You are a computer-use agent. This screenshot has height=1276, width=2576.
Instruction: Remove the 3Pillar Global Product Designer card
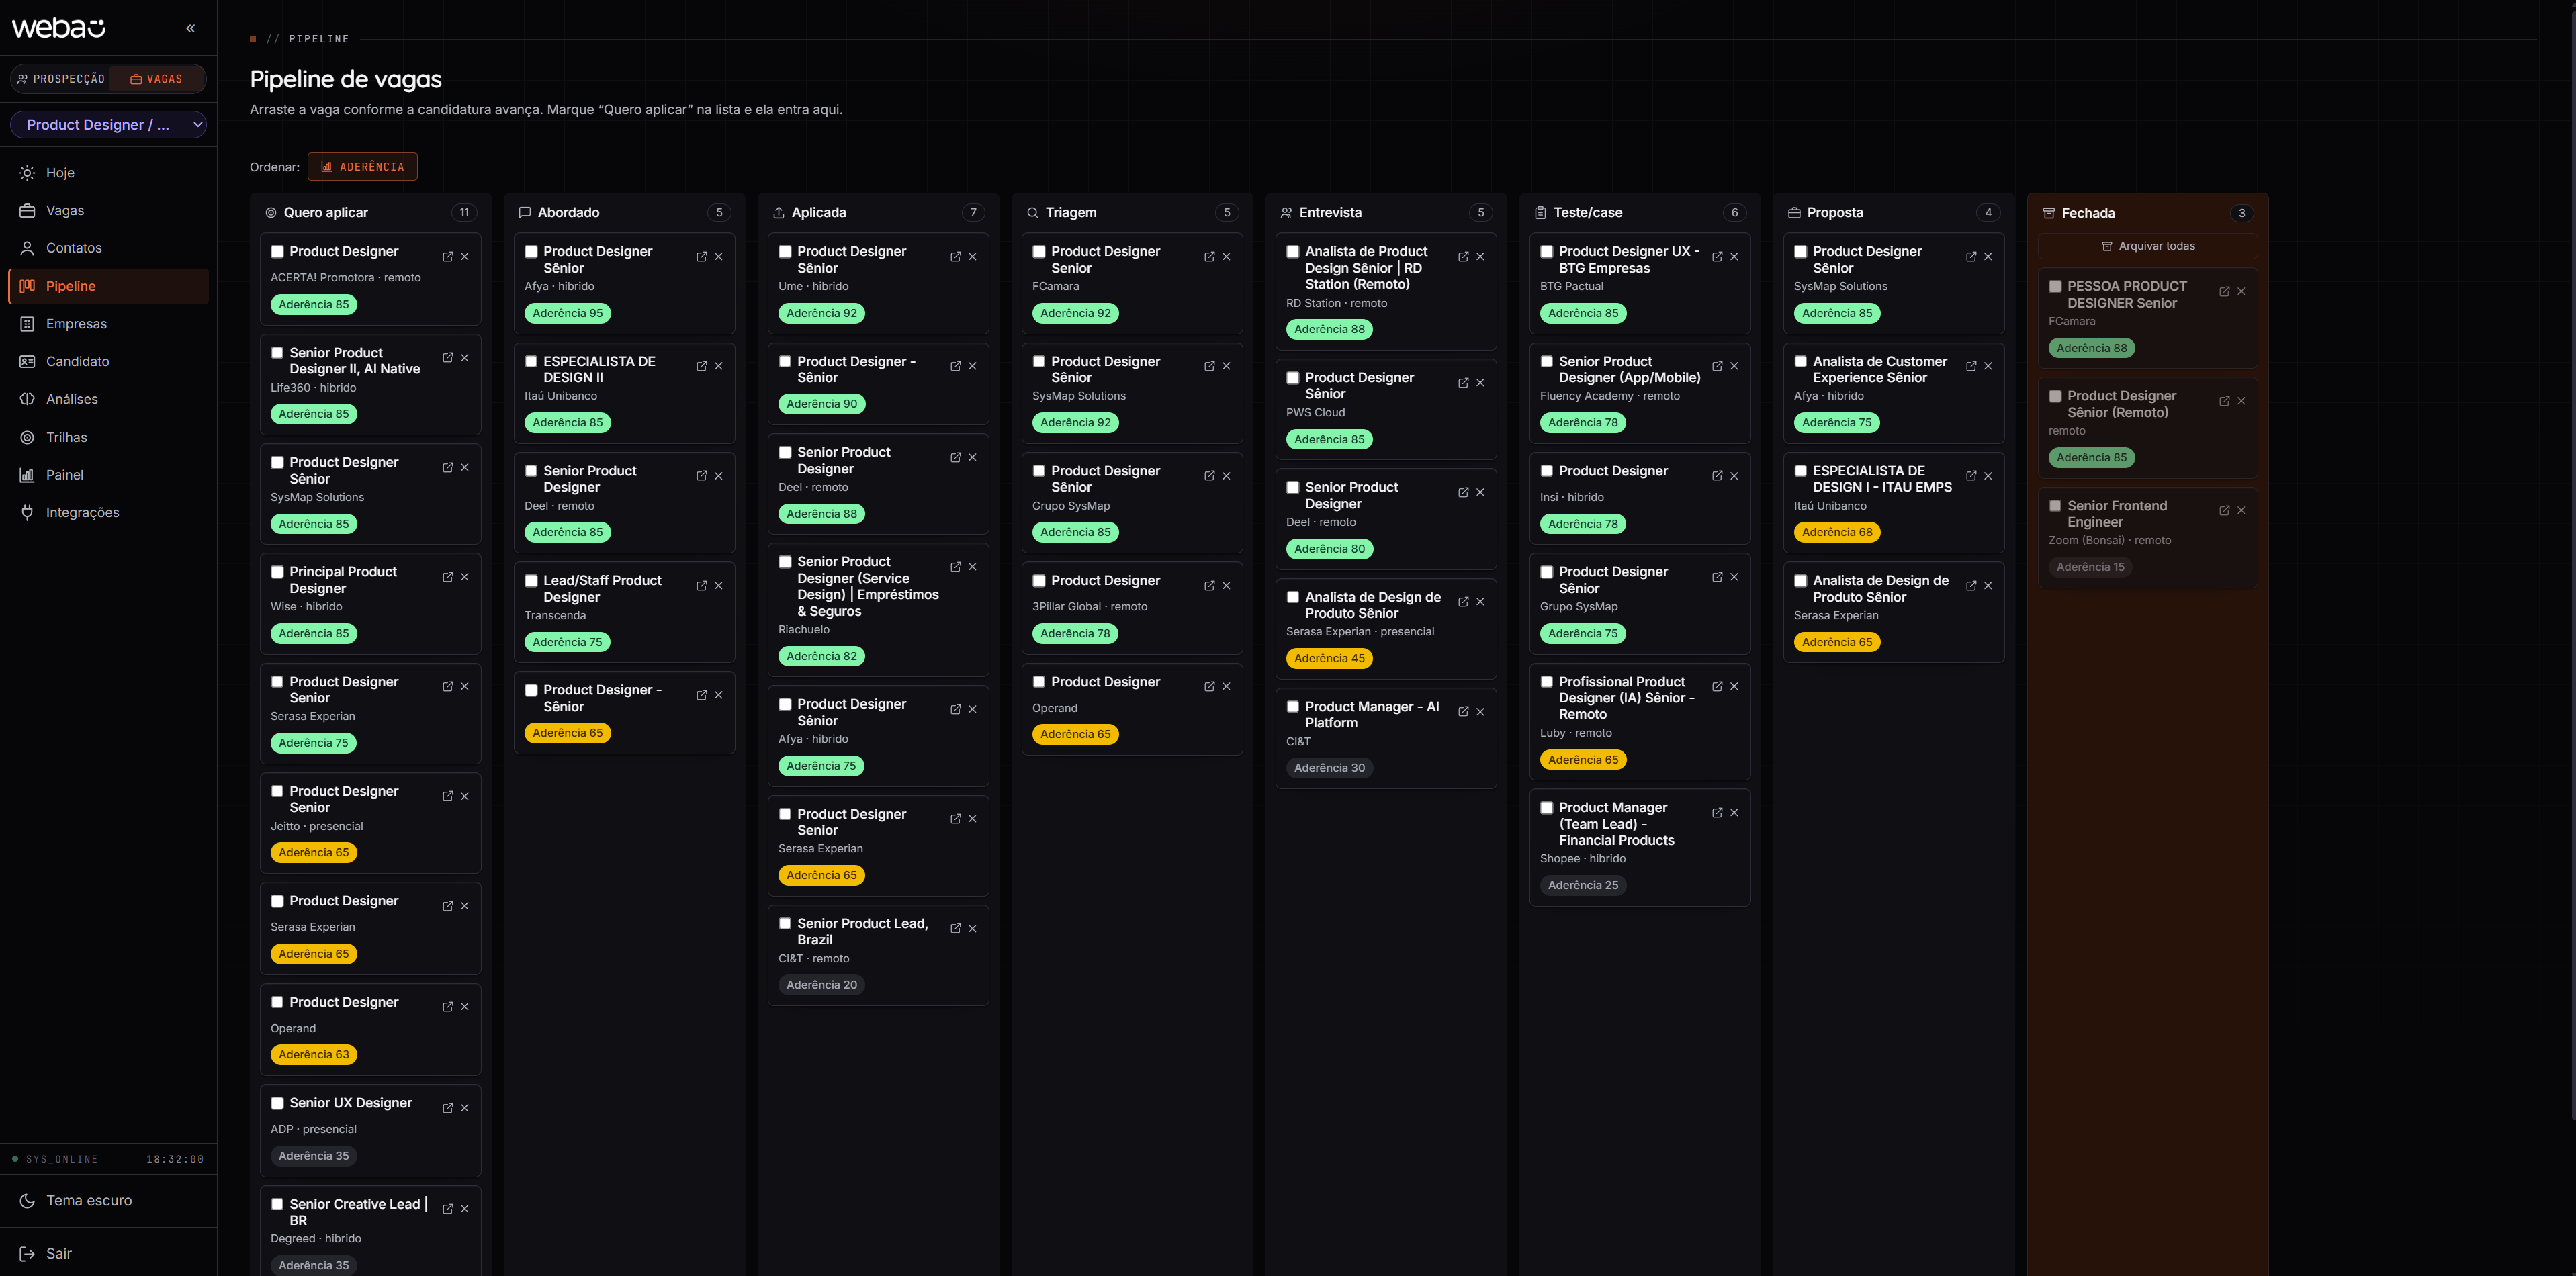(x=1227, y=586)
